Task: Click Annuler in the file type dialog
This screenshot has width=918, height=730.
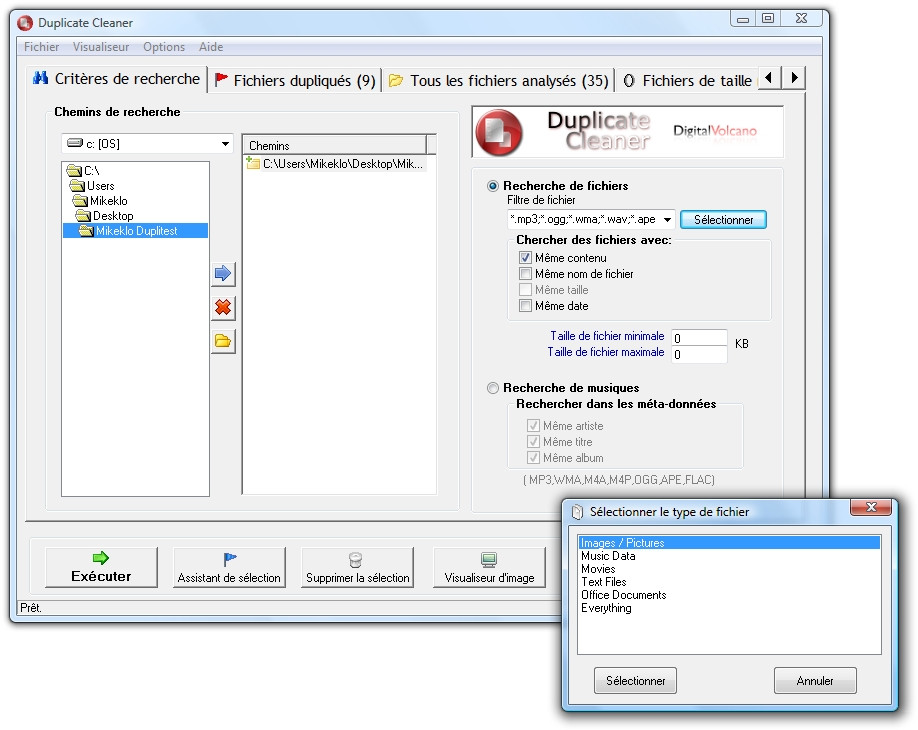Action: 816,680
